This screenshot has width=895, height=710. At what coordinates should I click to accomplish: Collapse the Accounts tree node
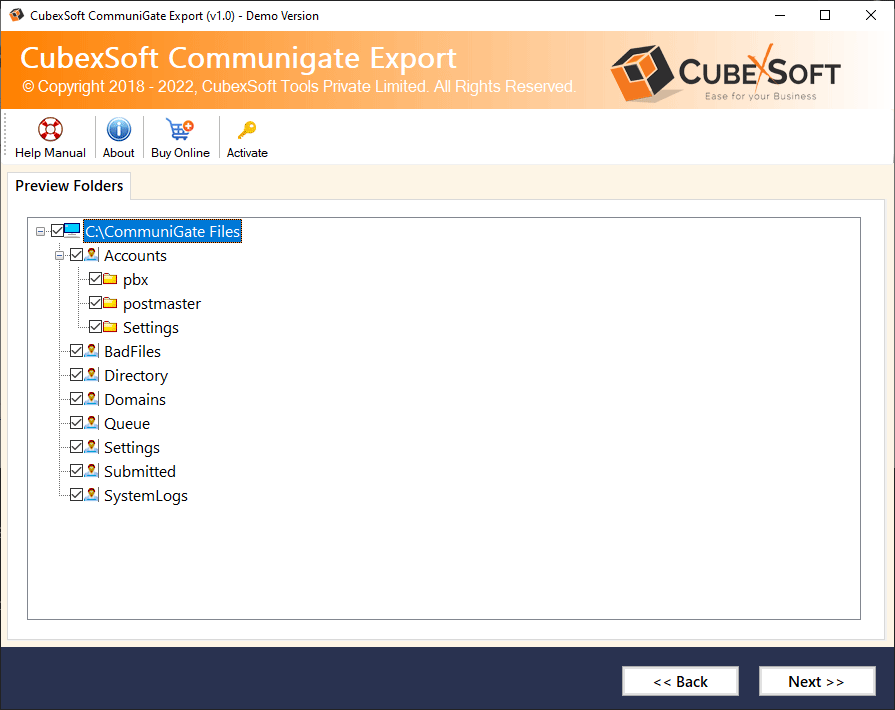pyautogui.click(x=59, y=255)
